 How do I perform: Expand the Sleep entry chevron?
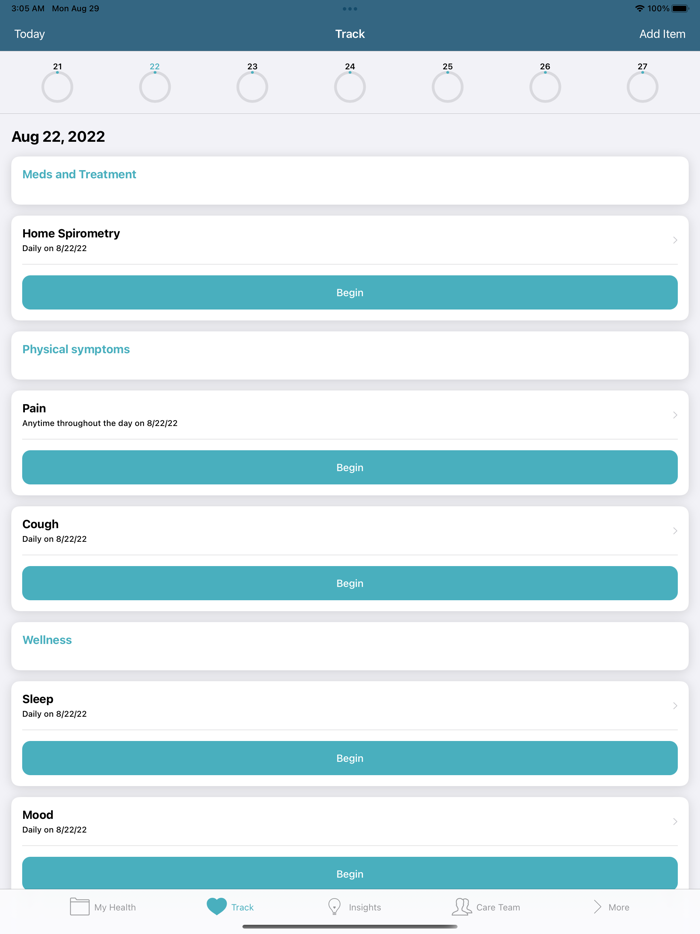[674, 705]
